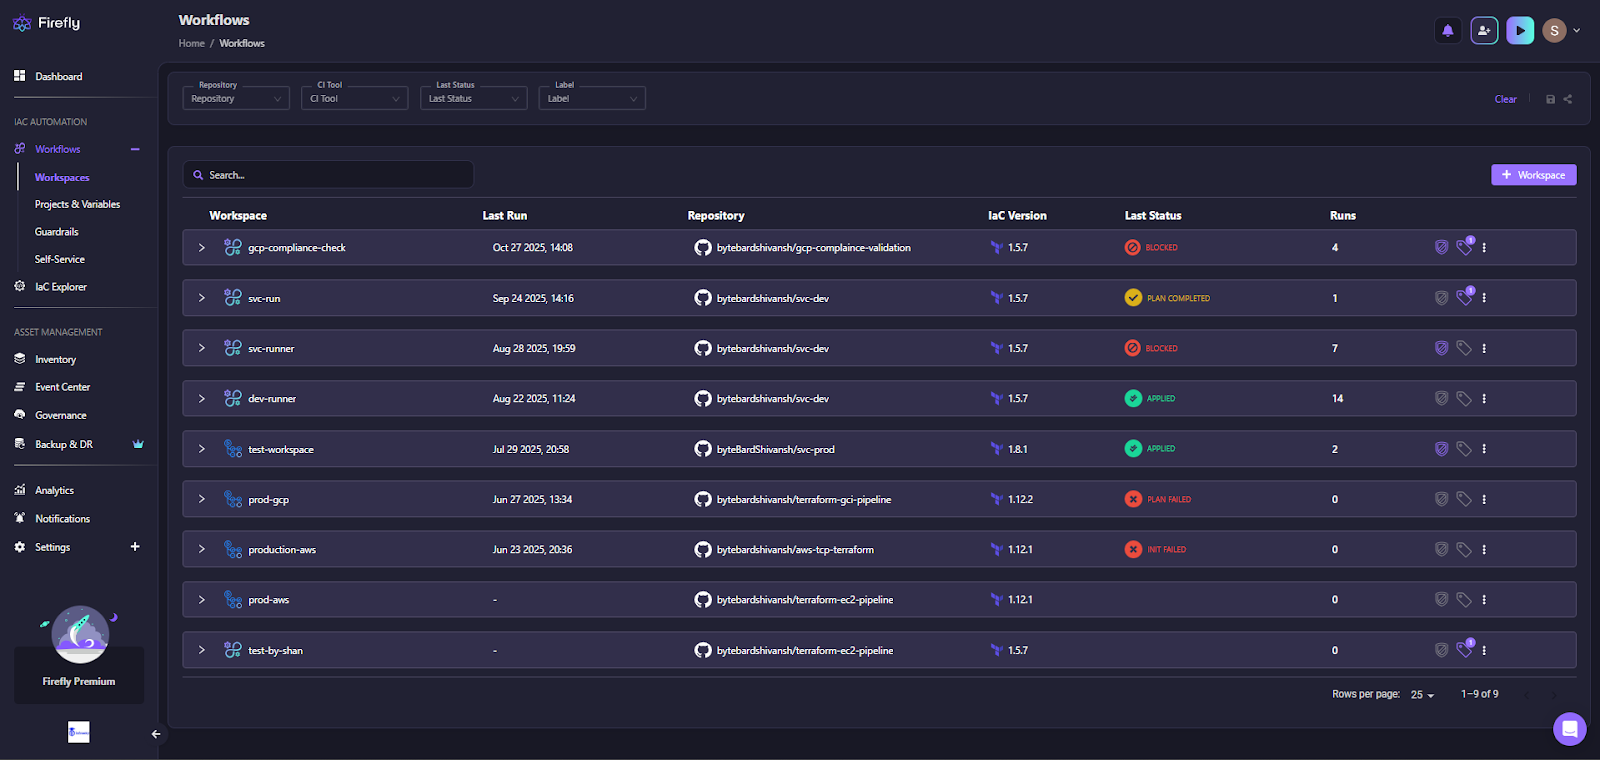Click the Last Run column header
Image resolution: width=1600 pixels, height=760 pixels.
505,216
